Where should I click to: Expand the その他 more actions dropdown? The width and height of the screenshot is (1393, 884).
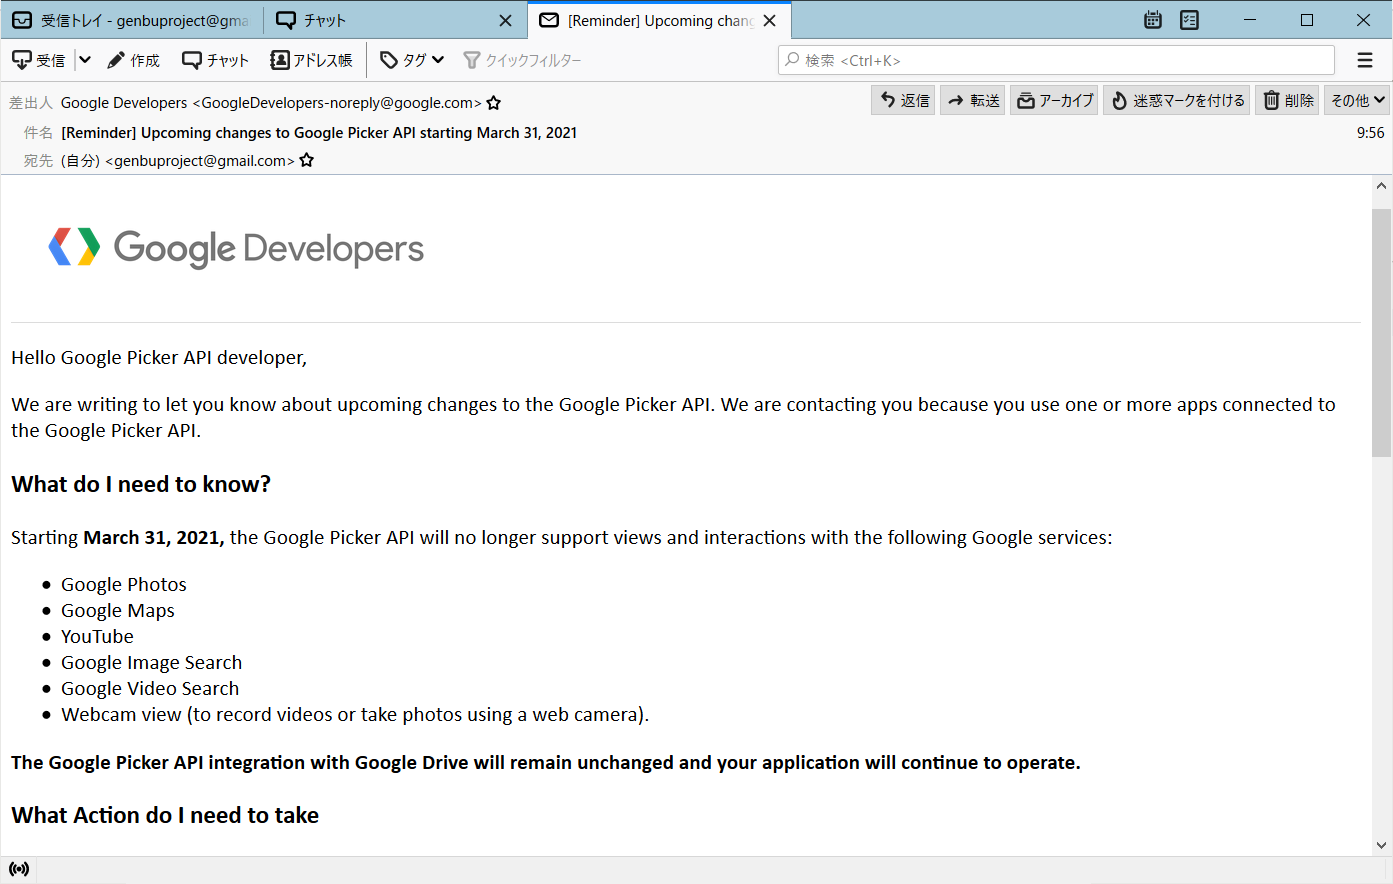(x=1357, y=100)
